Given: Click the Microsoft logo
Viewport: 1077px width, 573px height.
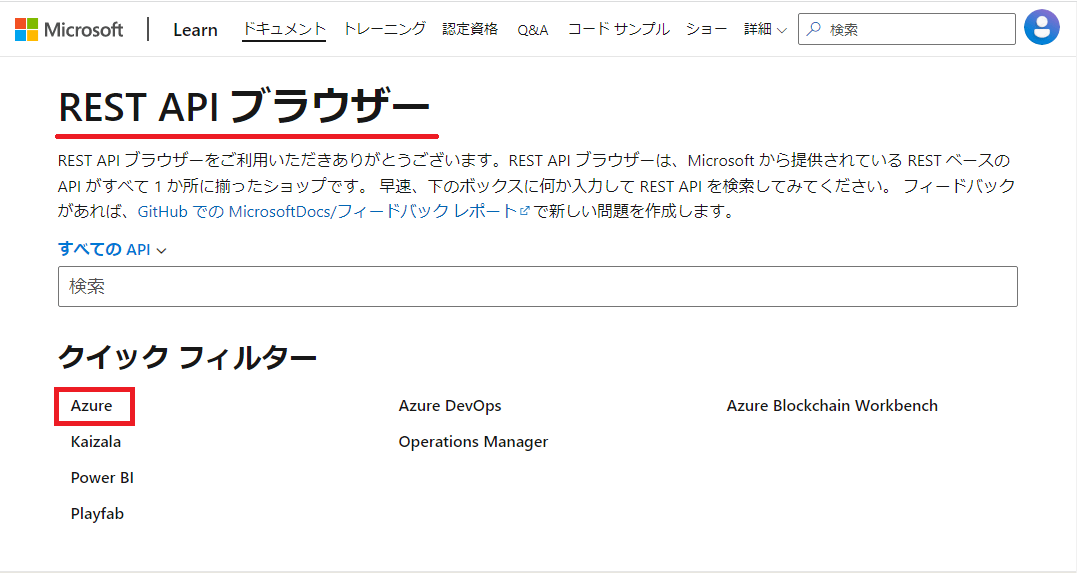Looking at the screenshot, I should pos(69,30).
